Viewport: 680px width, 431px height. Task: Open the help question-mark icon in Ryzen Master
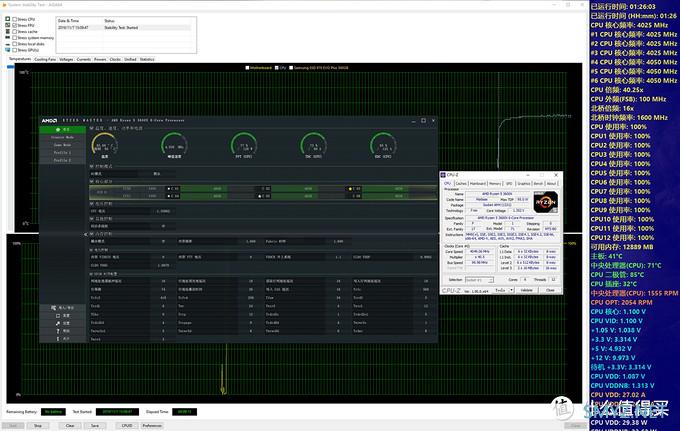coord(58,331)
